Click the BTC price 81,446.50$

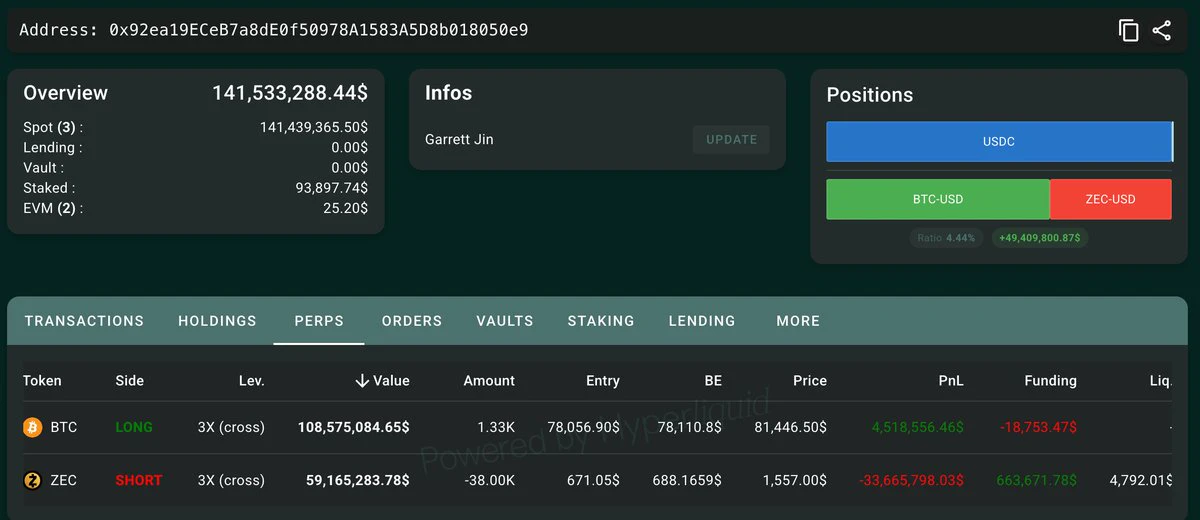click(790, 427)
